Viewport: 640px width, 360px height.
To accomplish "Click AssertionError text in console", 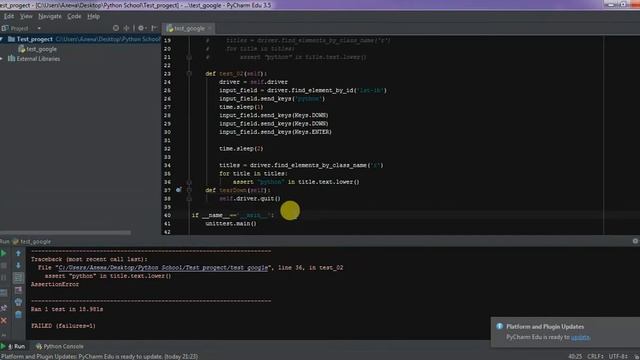I will (x=55, y=284).
